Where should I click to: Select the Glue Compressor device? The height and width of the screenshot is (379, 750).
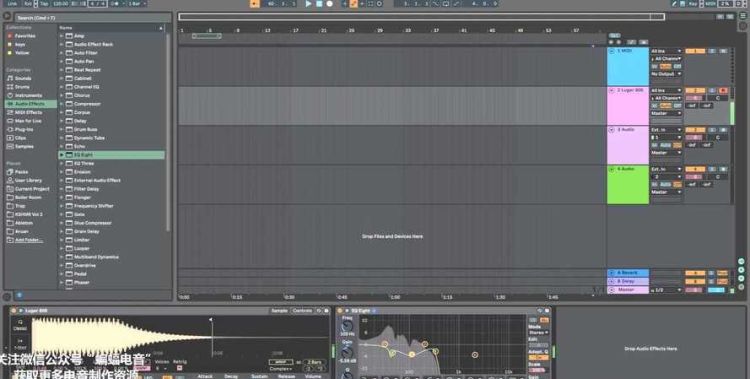coord(93,223)
